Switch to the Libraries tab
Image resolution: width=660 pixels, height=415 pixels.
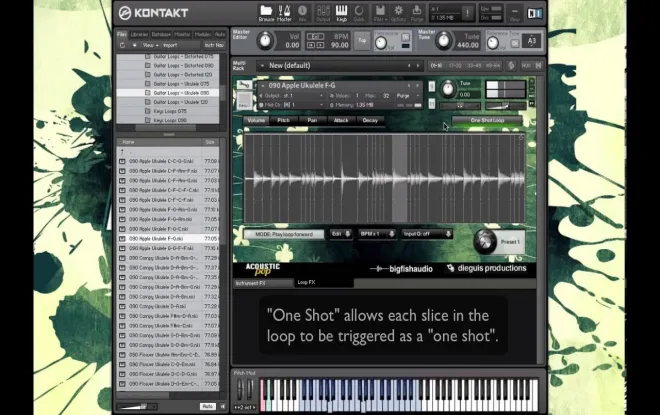pyautogui.click(x=139, y=35)
